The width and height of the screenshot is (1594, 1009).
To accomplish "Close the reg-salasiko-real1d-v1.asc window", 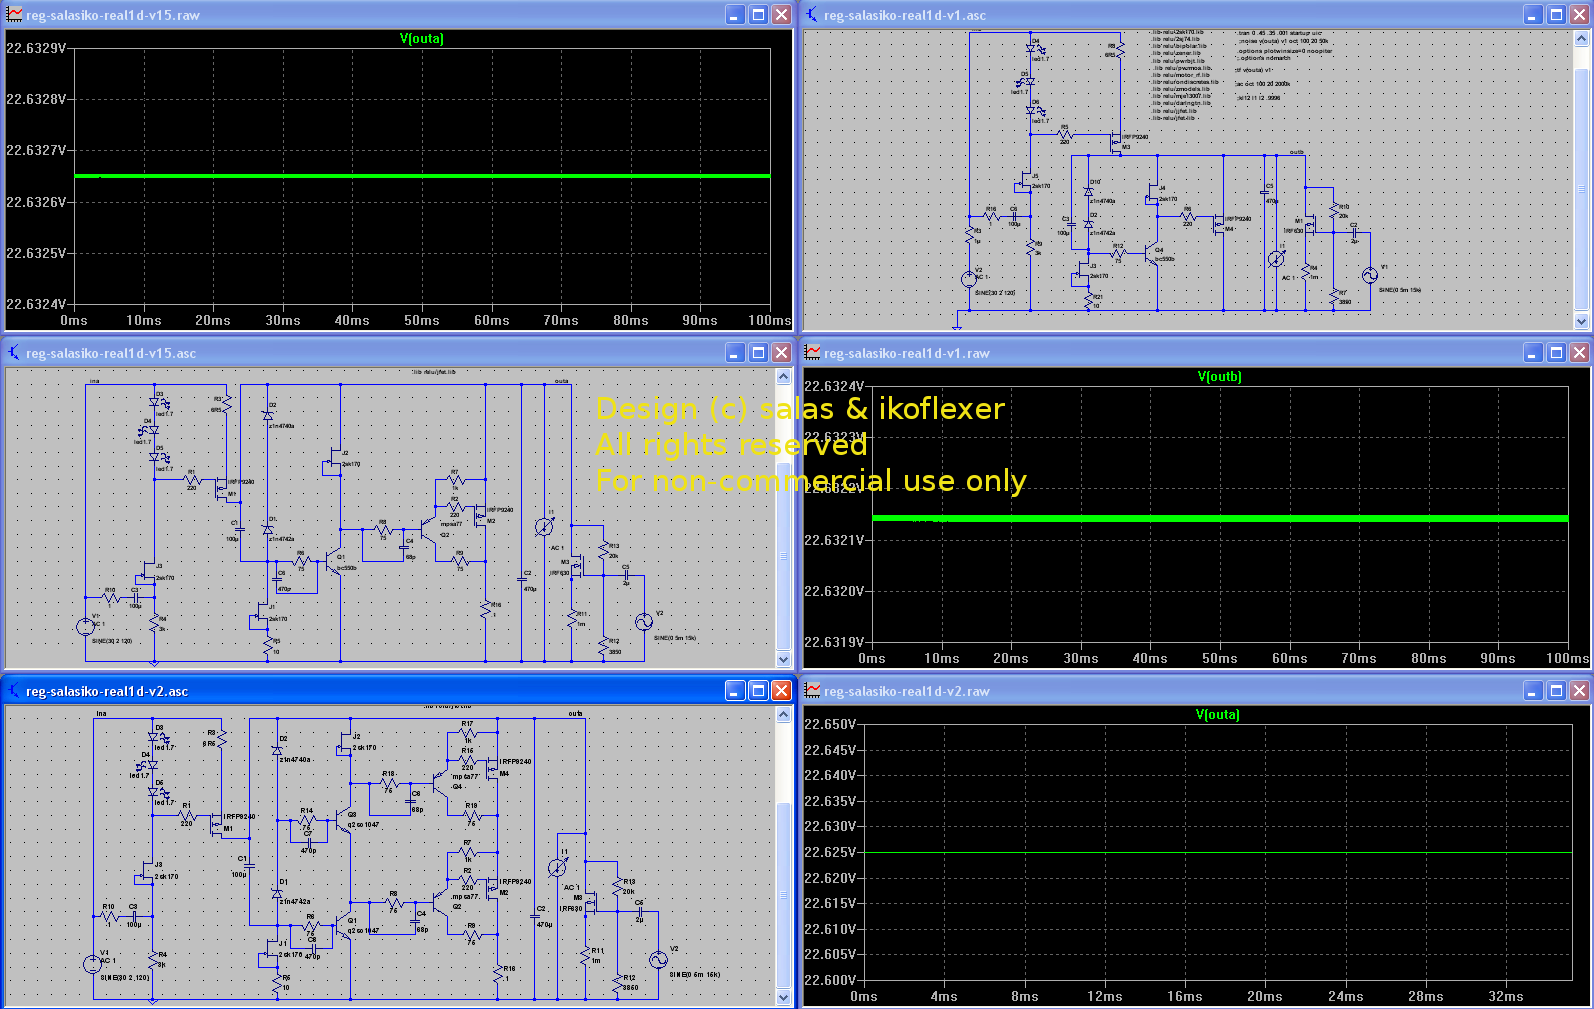I will 1579,15.
